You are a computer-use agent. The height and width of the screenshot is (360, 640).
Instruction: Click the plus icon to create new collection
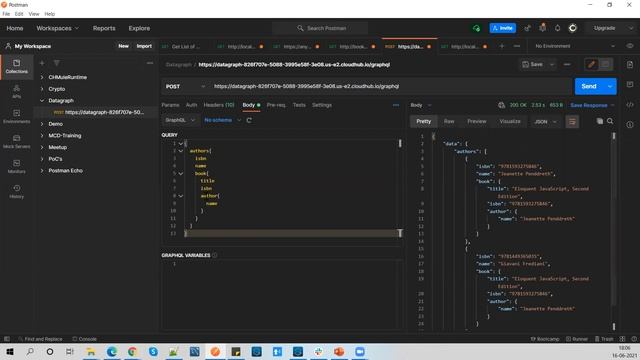coord(42,63)
